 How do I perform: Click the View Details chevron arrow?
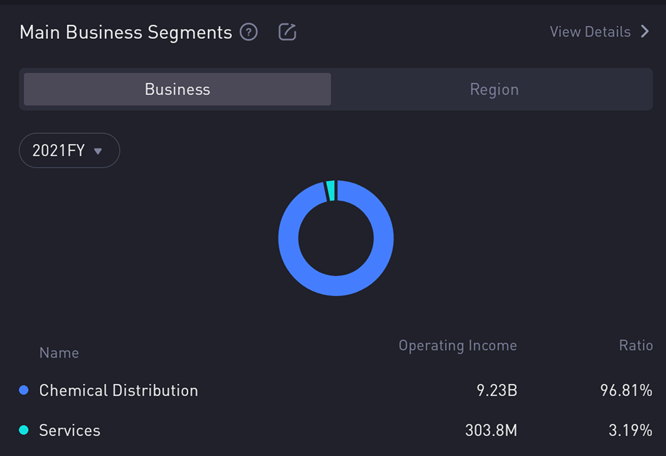tap(645, 32)
